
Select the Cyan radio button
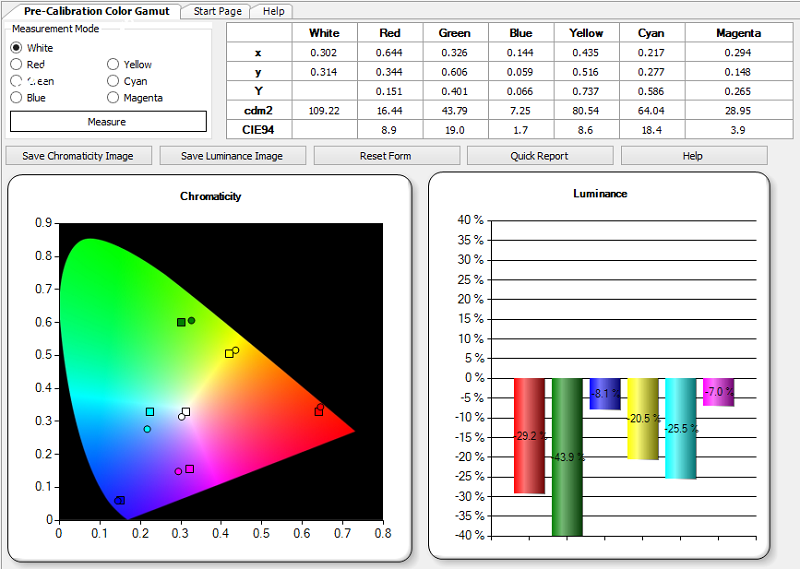(x=113, y=81)
